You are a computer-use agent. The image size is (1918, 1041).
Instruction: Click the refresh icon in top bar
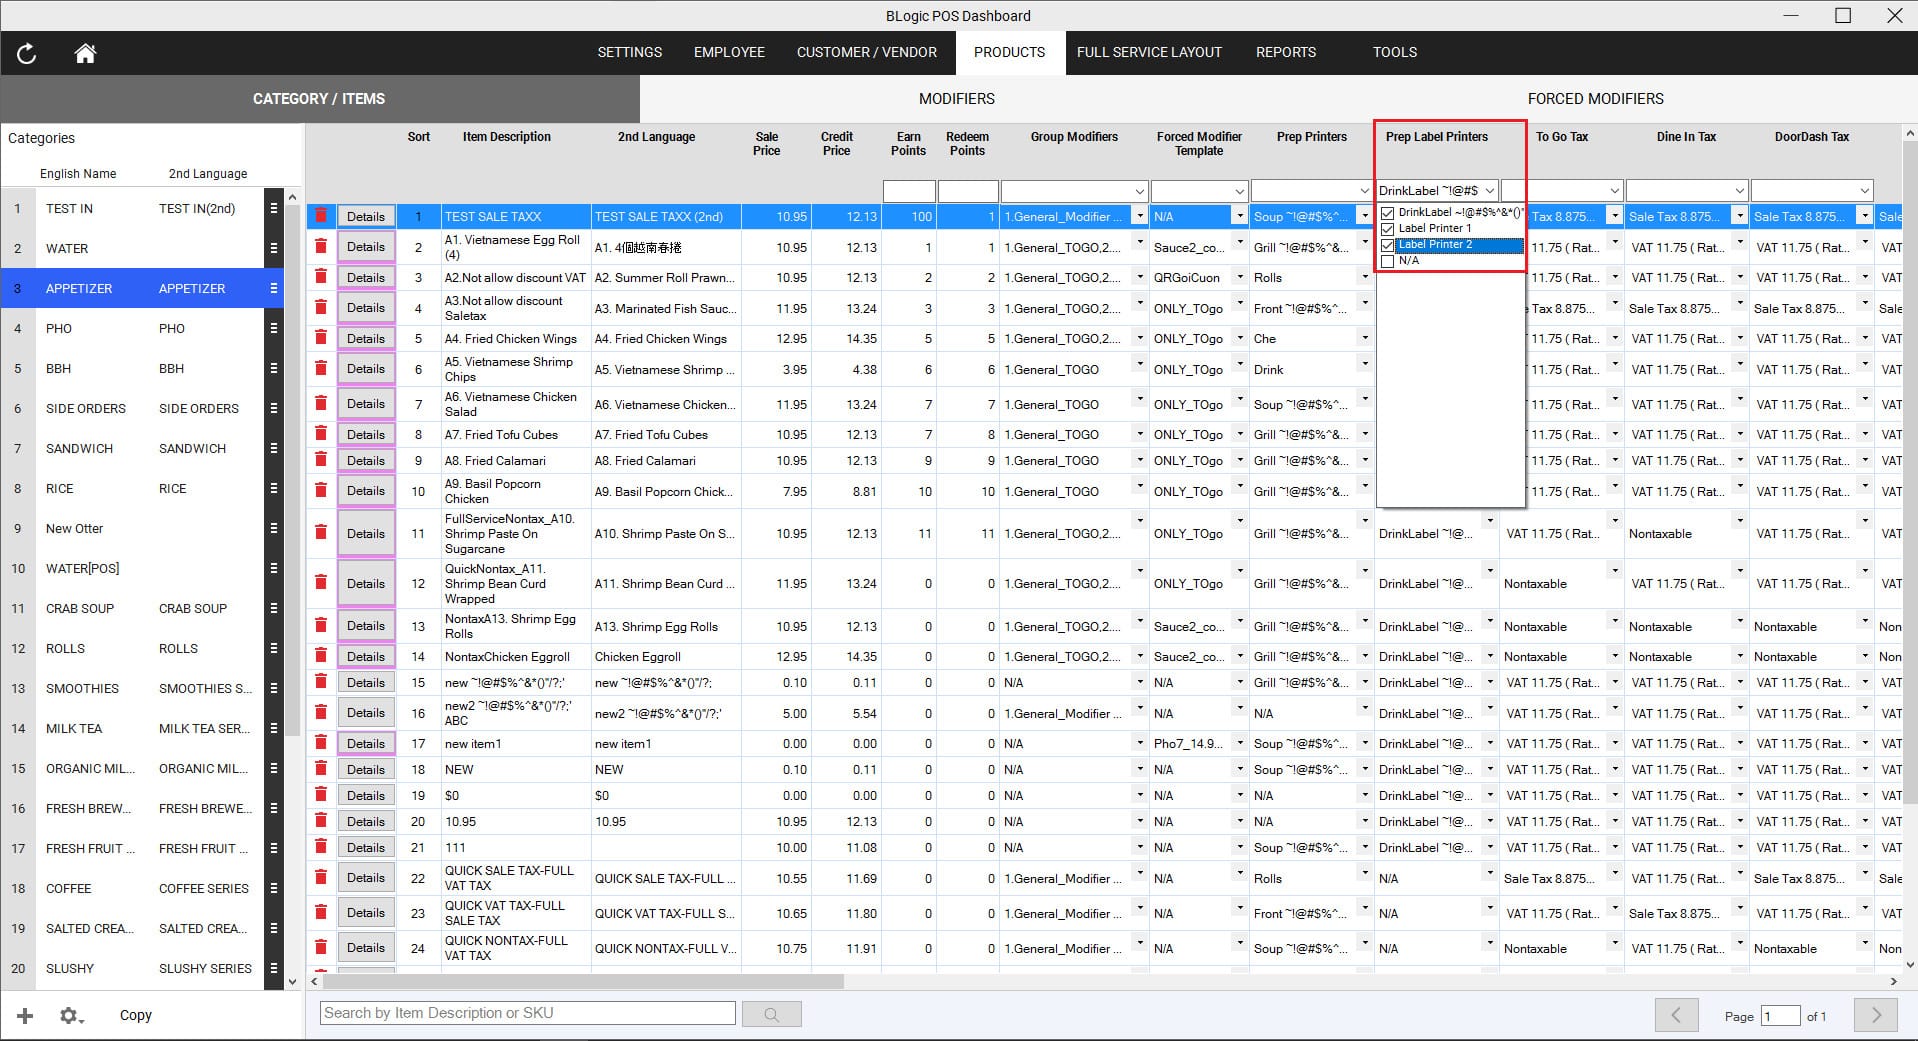pos(27,54)
